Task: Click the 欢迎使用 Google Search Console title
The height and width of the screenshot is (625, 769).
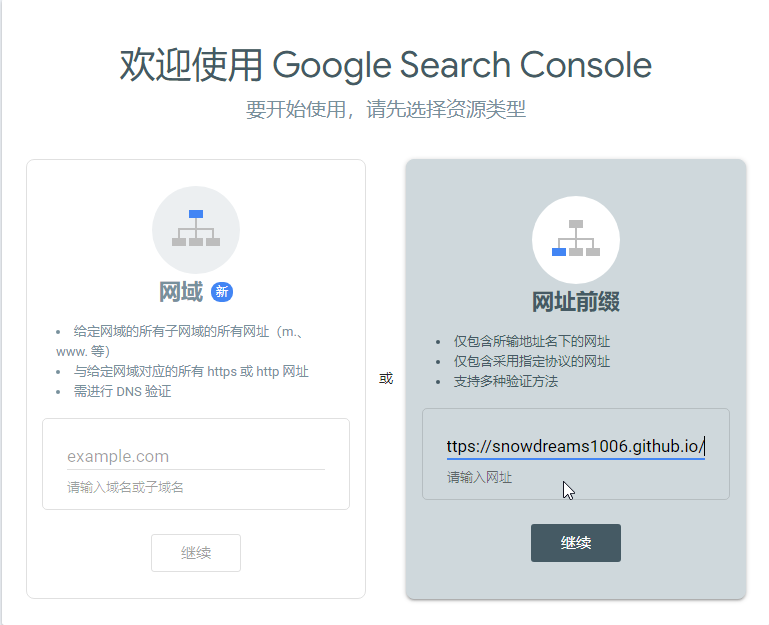Action: (x=385, y=65)
